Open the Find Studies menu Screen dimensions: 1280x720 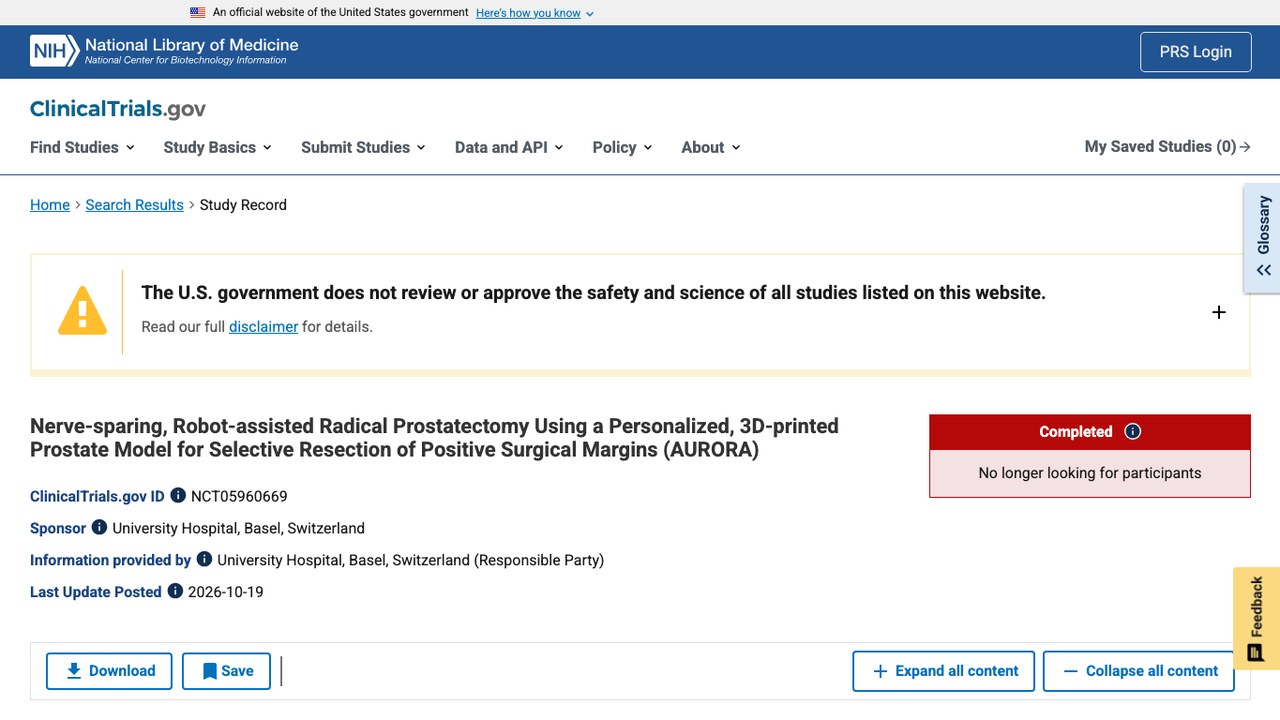pyautogui.click(x=82, y=147)
